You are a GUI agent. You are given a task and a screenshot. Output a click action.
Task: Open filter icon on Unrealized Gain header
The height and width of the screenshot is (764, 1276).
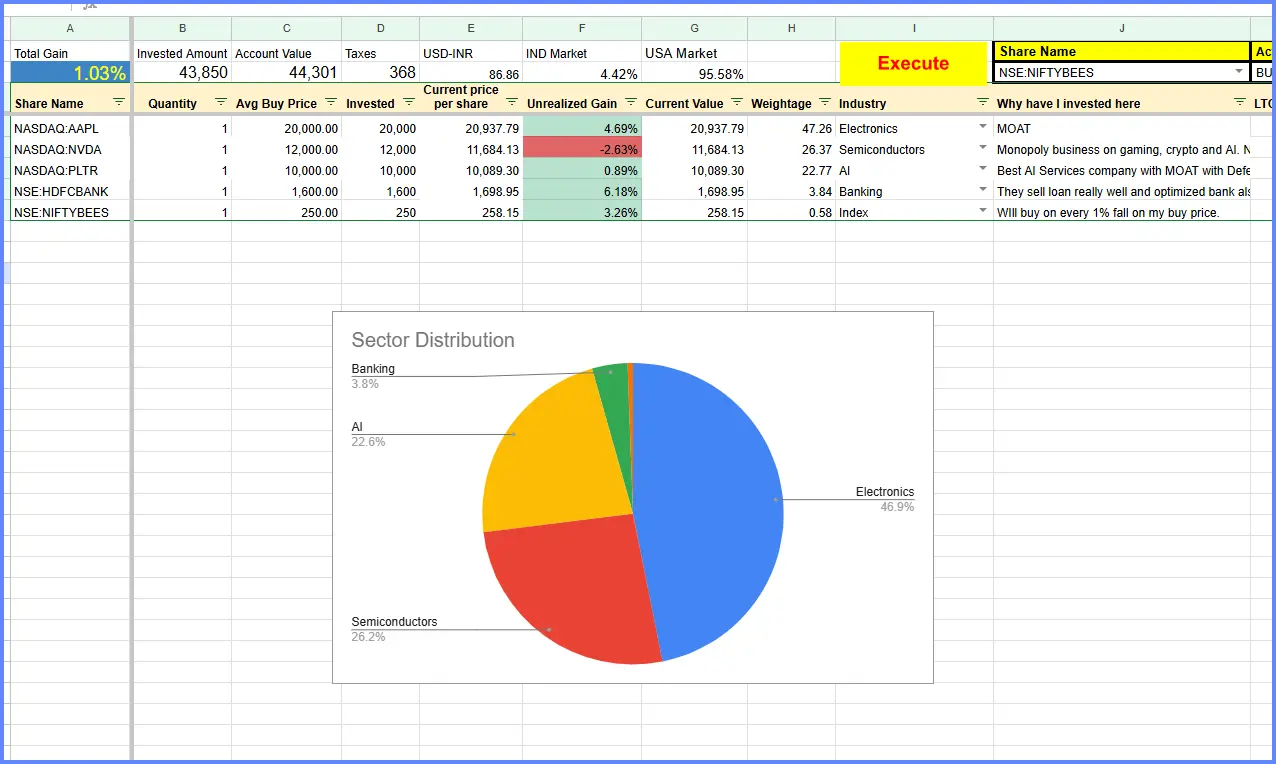click(631, 102)
